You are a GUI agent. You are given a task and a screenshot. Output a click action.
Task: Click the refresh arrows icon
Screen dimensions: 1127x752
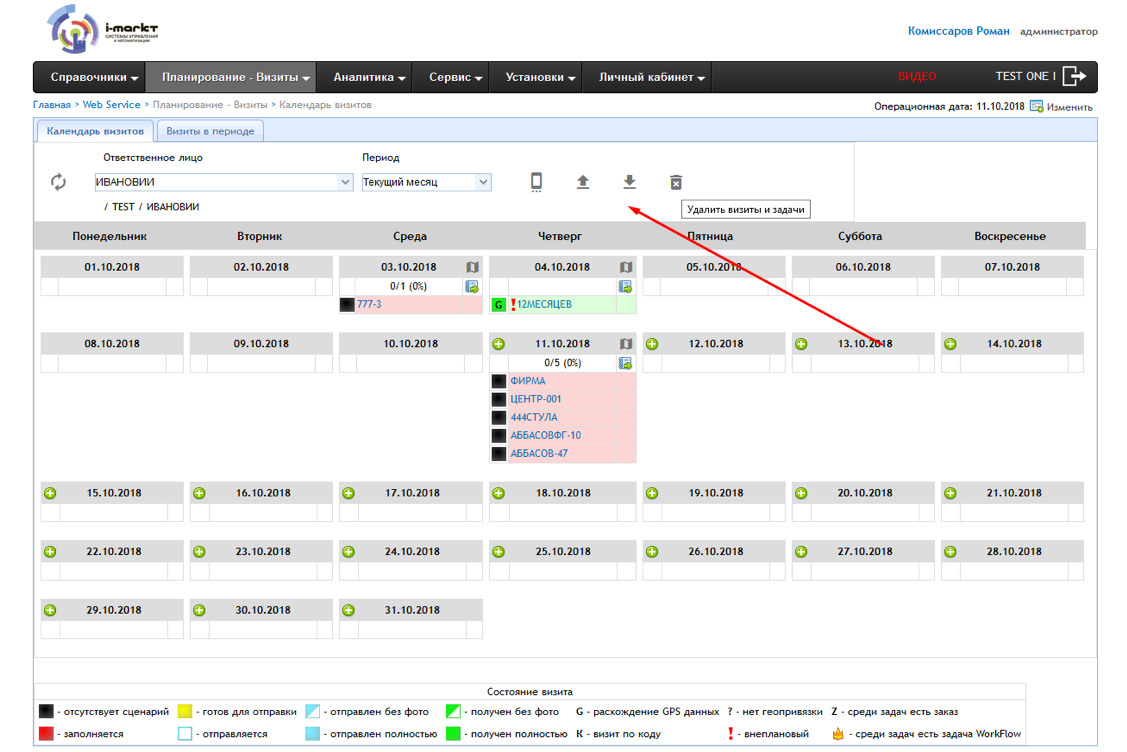point(58,182)
